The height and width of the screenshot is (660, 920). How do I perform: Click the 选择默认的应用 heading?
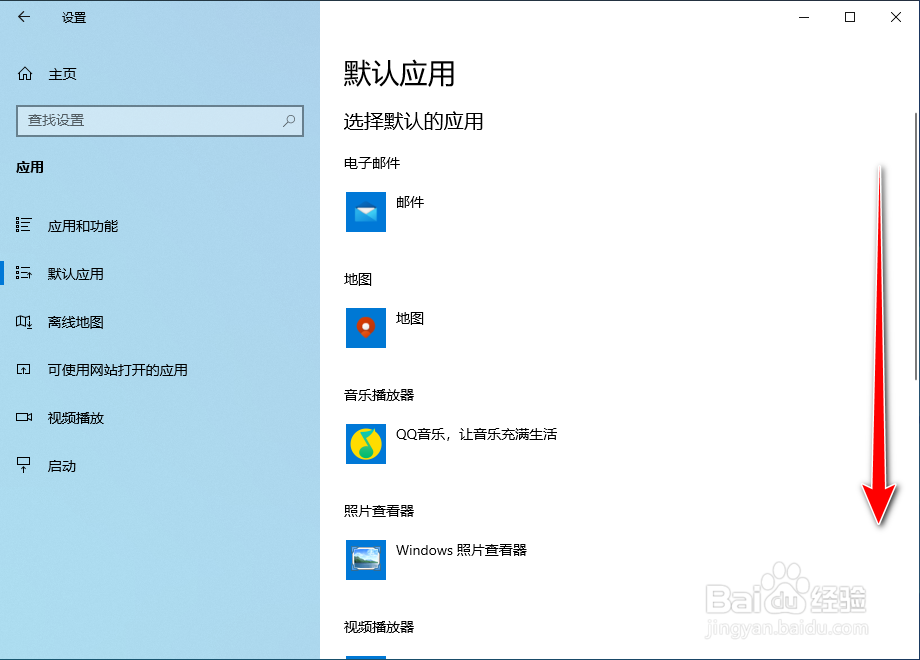414,121
